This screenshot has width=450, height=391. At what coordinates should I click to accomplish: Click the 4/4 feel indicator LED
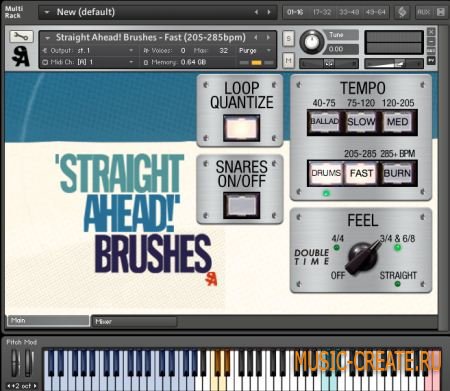337,248
